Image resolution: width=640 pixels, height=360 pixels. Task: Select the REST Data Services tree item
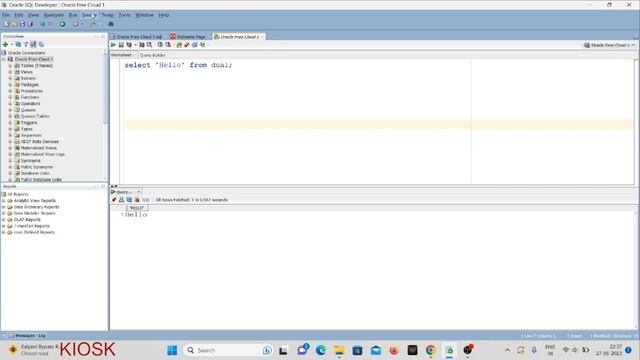(x=40, y=142)
